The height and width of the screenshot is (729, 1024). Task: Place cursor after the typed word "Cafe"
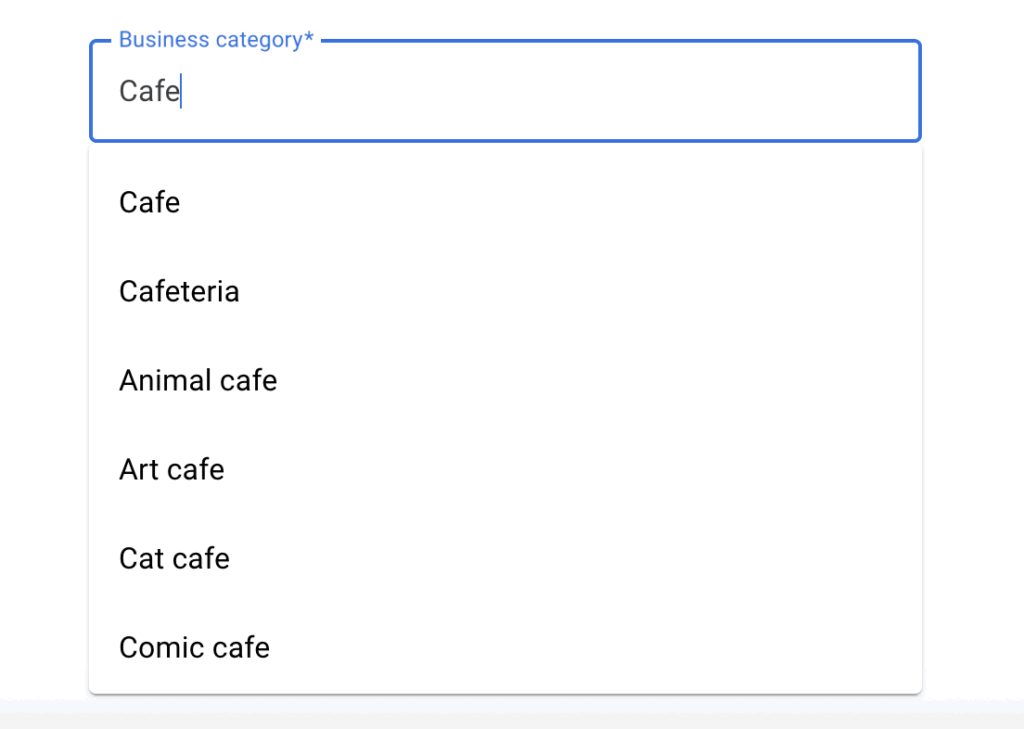click(181, 91)
